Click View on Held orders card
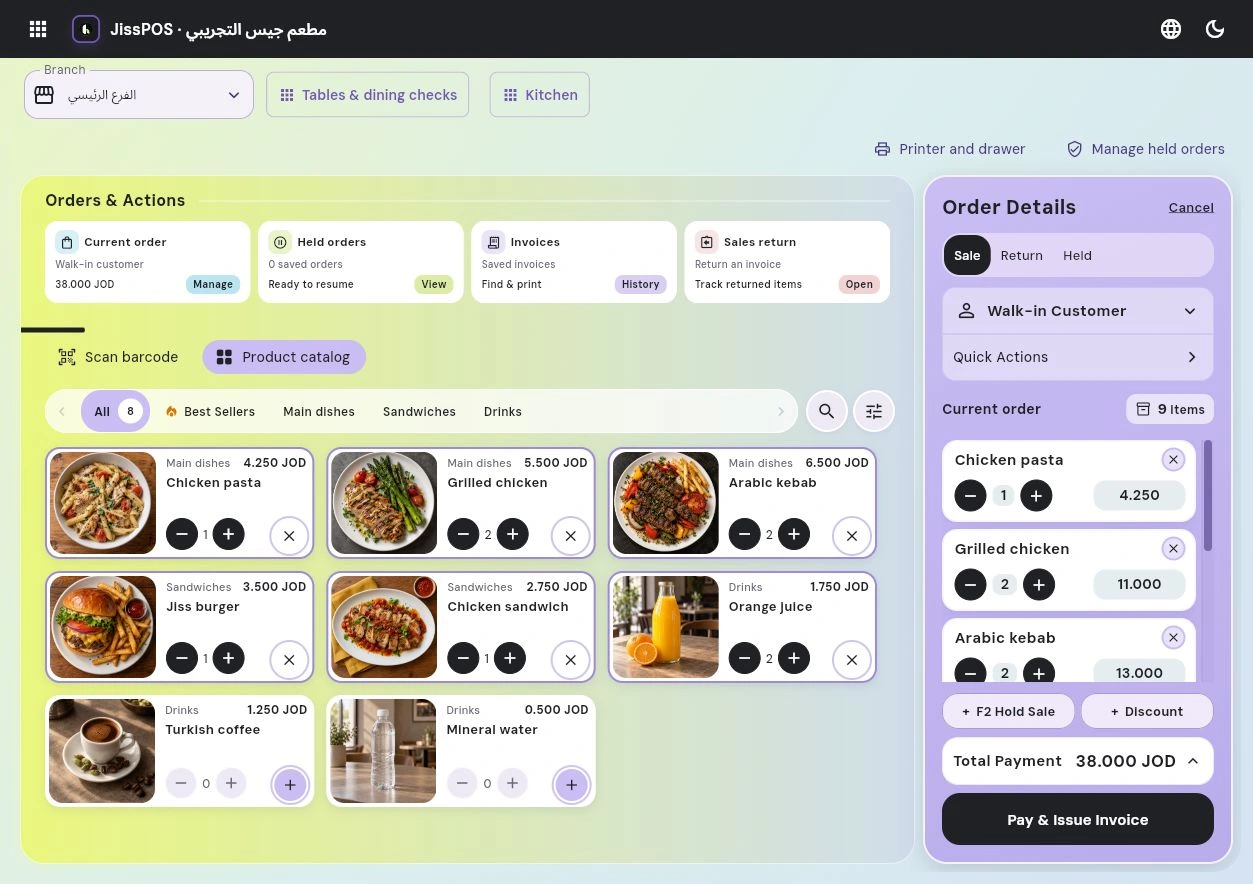 (x=434, y=284)
